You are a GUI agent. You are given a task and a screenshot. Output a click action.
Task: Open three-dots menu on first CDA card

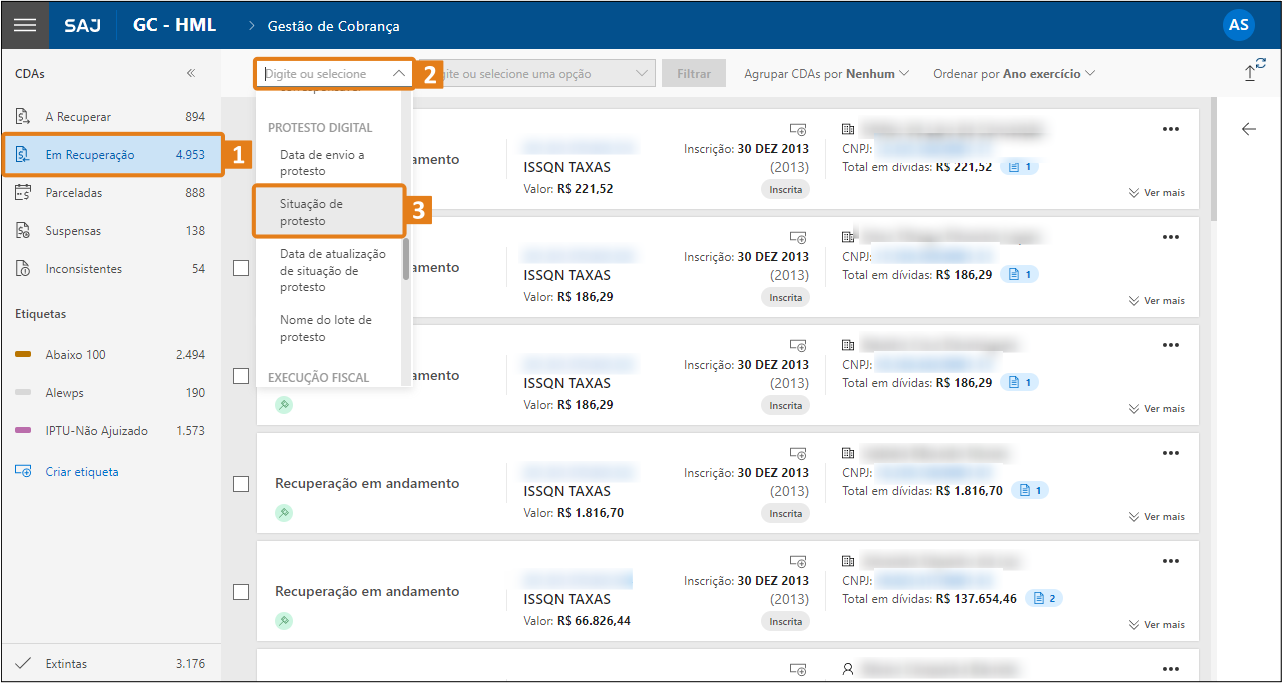click(x=1170, y=129)
